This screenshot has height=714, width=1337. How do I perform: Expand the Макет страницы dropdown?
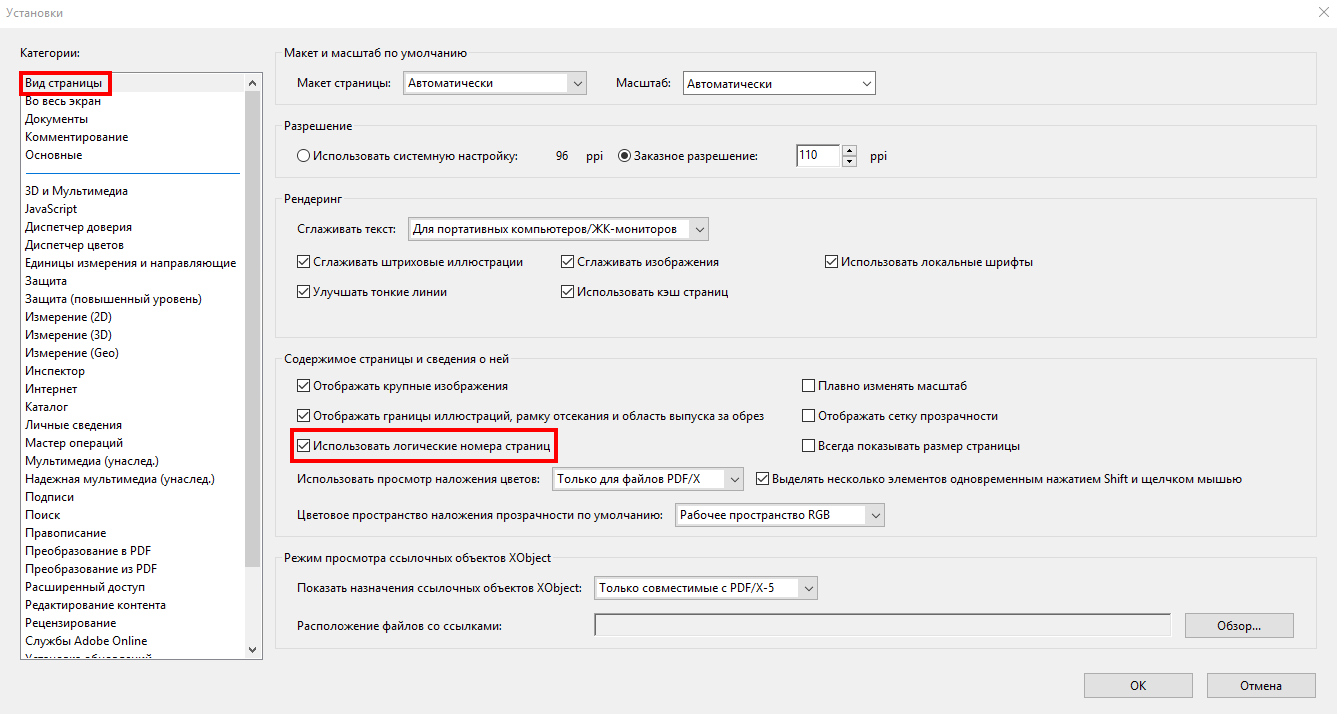pos(495,84)
